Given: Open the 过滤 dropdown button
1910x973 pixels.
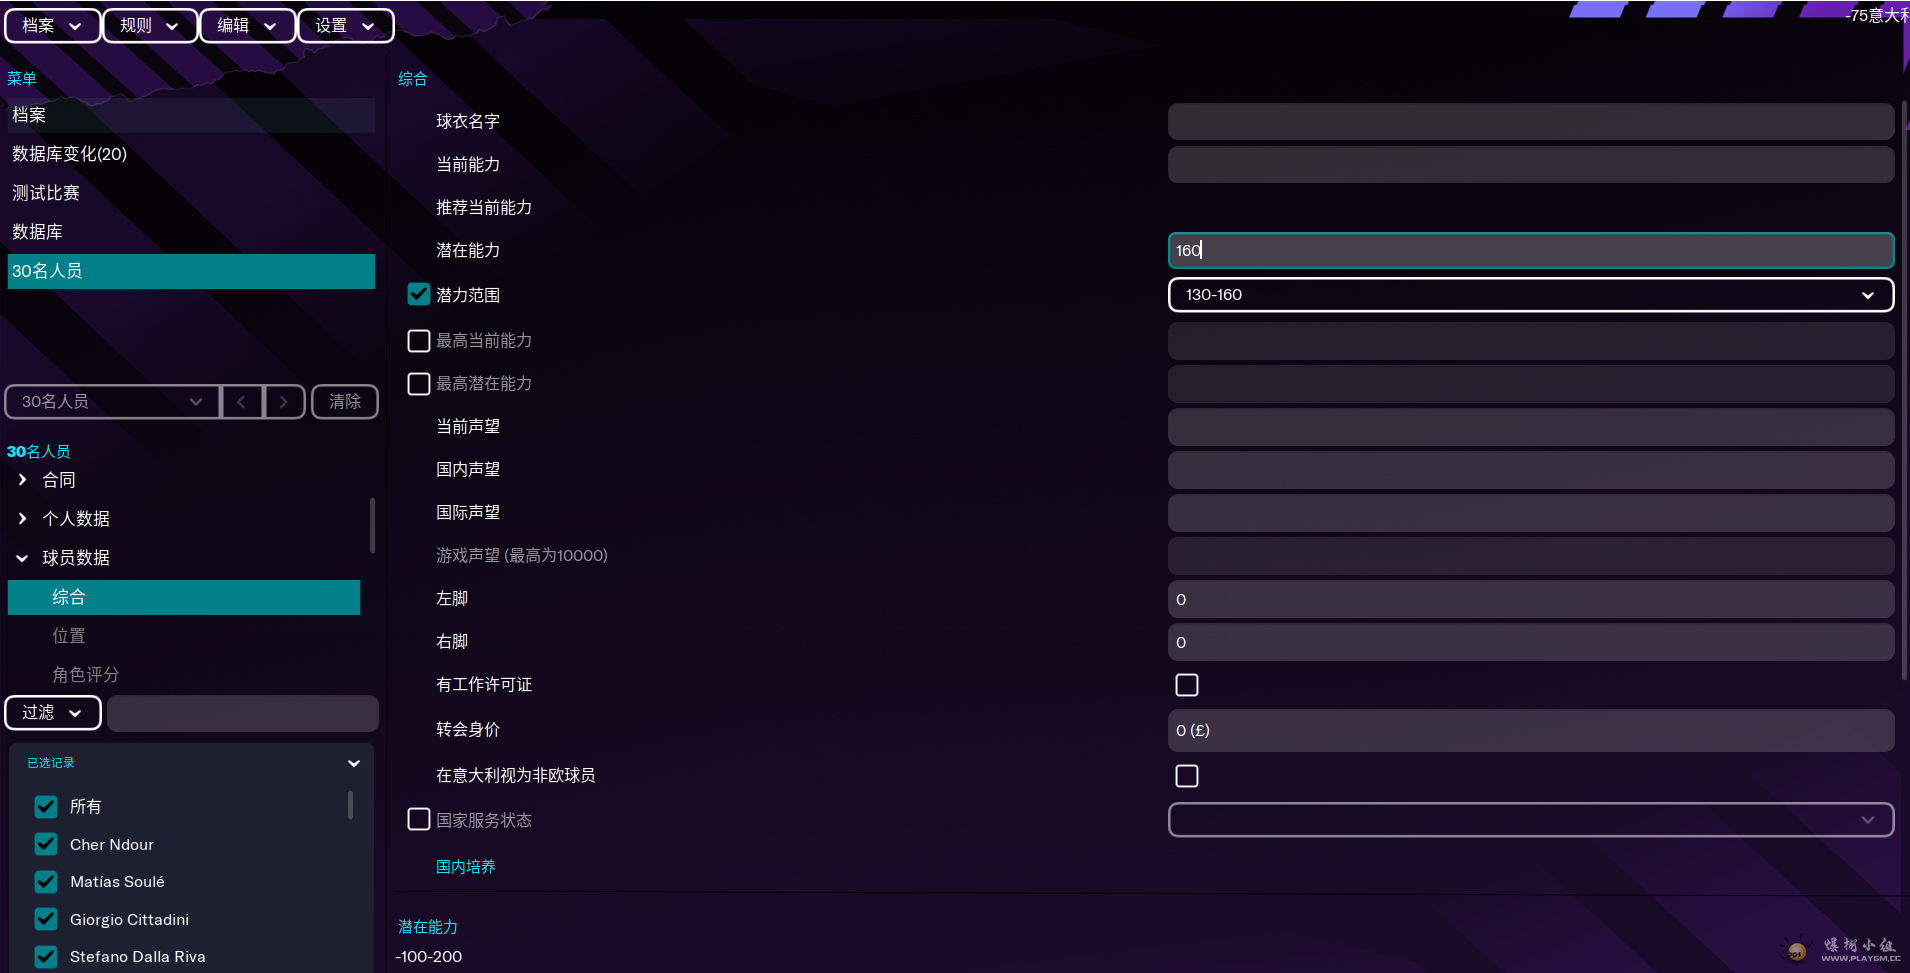Looking at the screenshot, I should tap(53, 713).
